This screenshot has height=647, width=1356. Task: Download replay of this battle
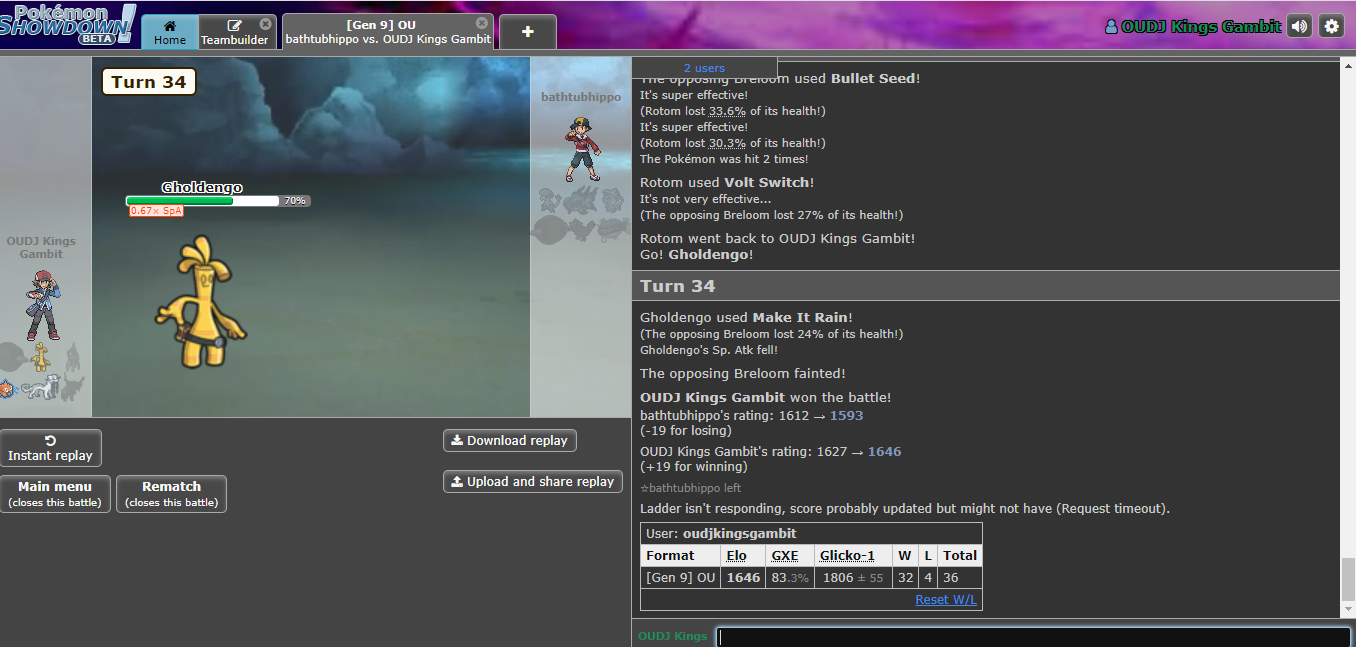[x=510, y=440]
